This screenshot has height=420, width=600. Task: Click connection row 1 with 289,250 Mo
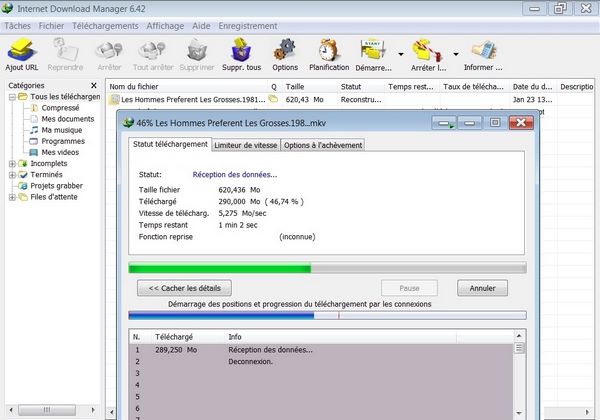coord(321,350)
